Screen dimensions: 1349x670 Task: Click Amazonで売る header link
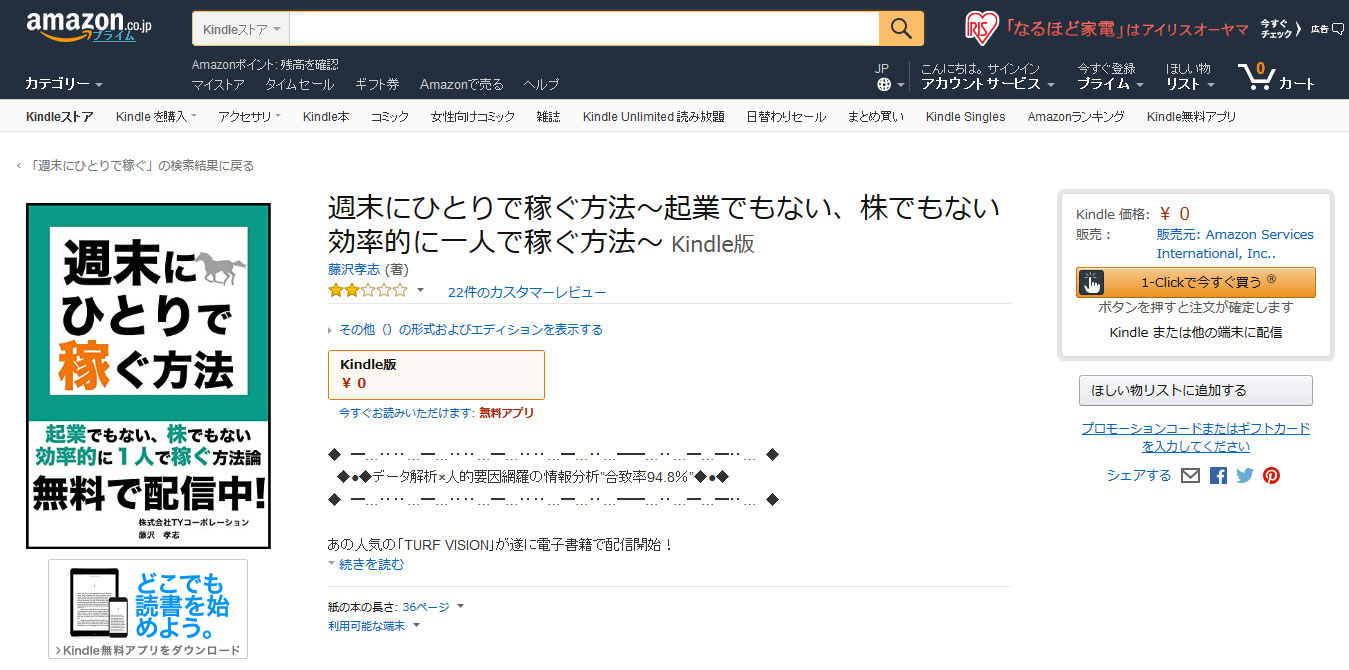click(462, 84)
